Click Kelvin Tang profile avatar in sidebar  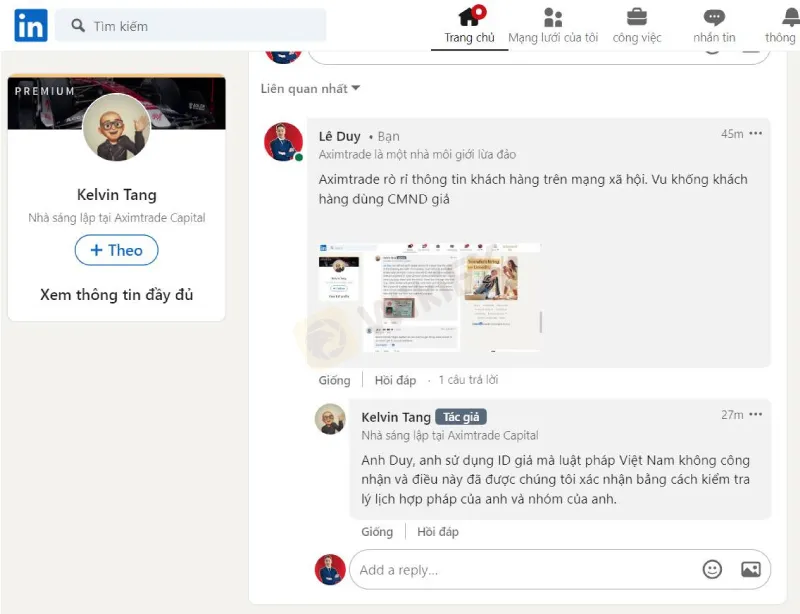pyautogui.click(x=117, y=127)
